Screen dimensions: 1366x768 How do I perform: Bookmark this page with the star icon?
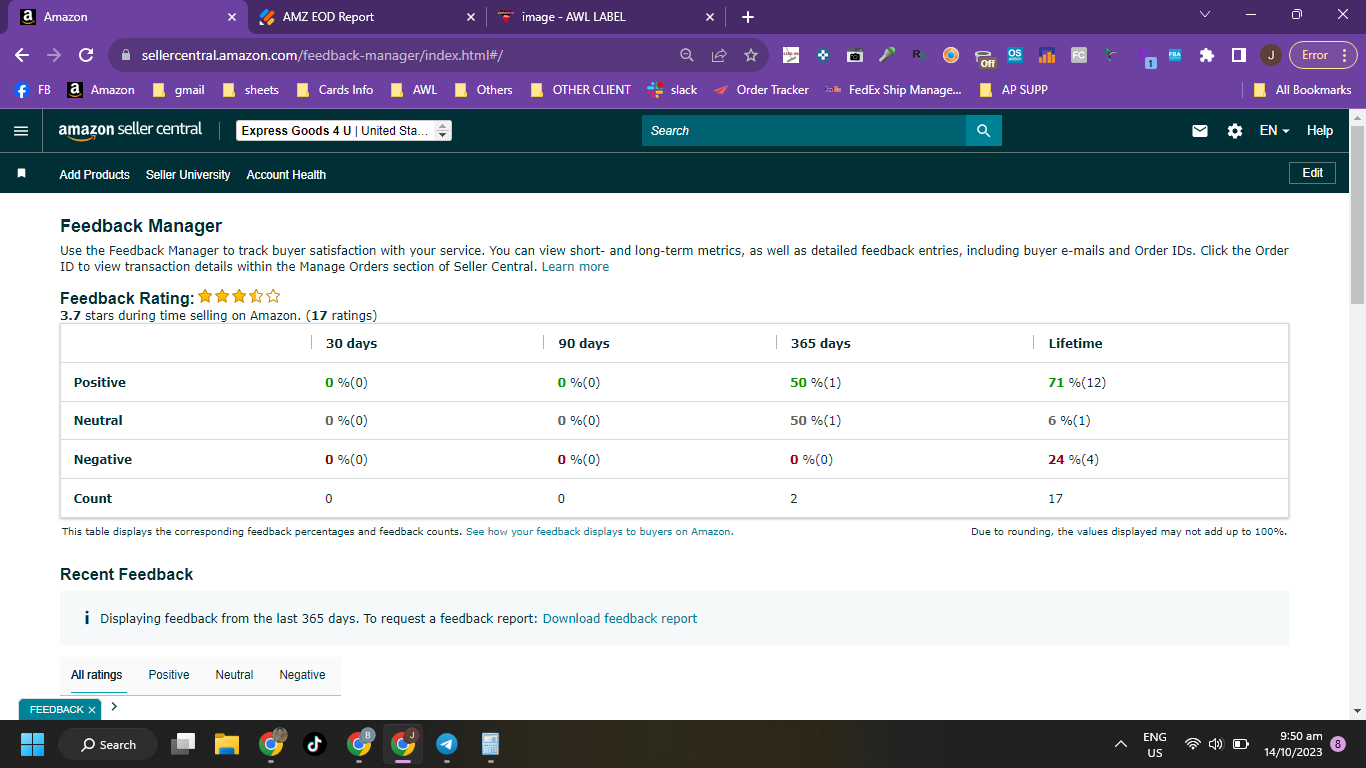point(751,55)
